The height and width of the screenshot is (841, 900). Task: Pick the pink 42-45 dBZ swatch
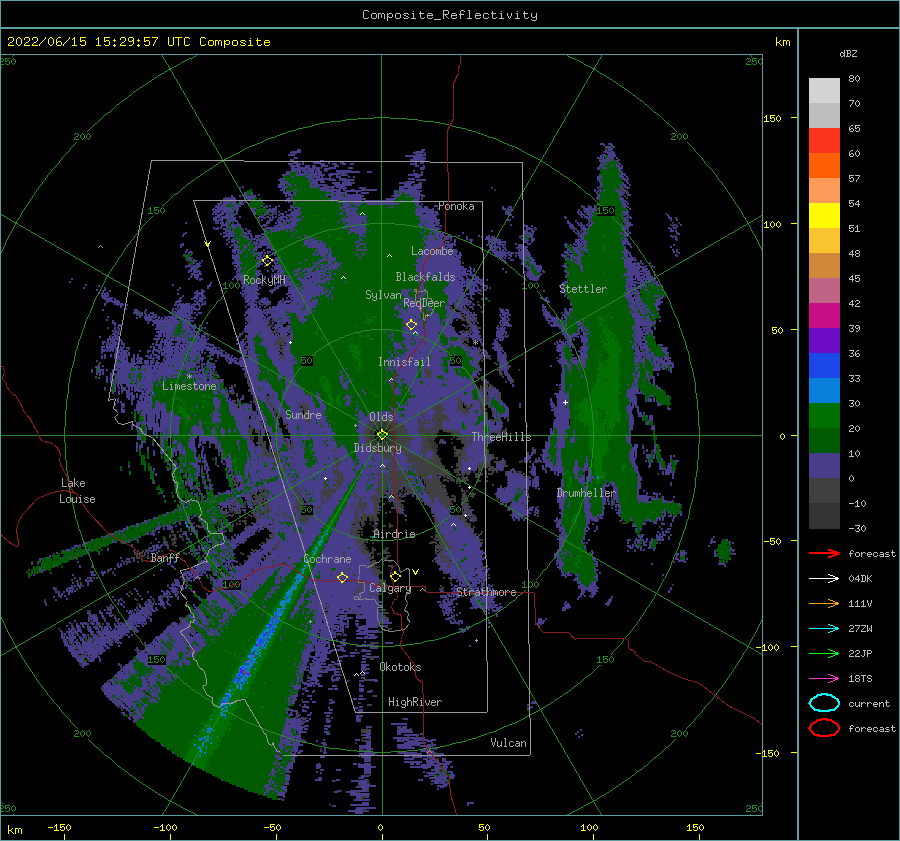click(824, 291)
